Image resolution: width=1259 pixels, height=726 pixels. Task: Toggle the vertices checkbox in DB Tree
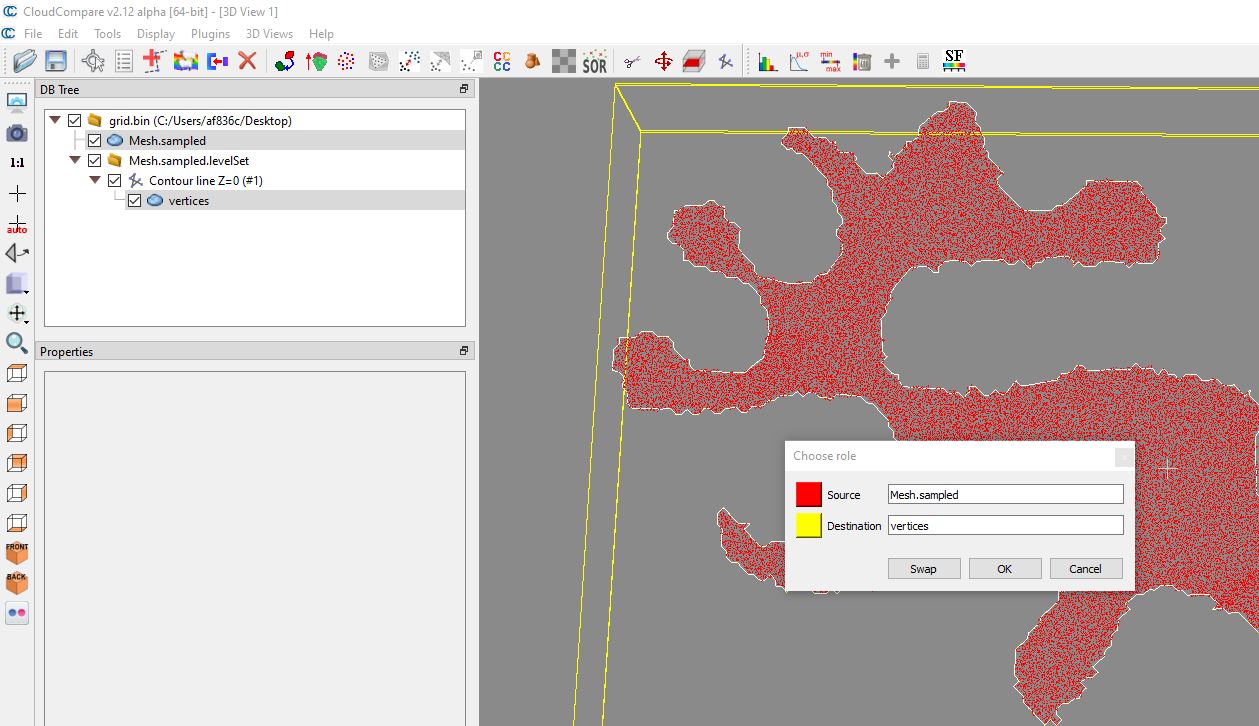pos(134,201)
